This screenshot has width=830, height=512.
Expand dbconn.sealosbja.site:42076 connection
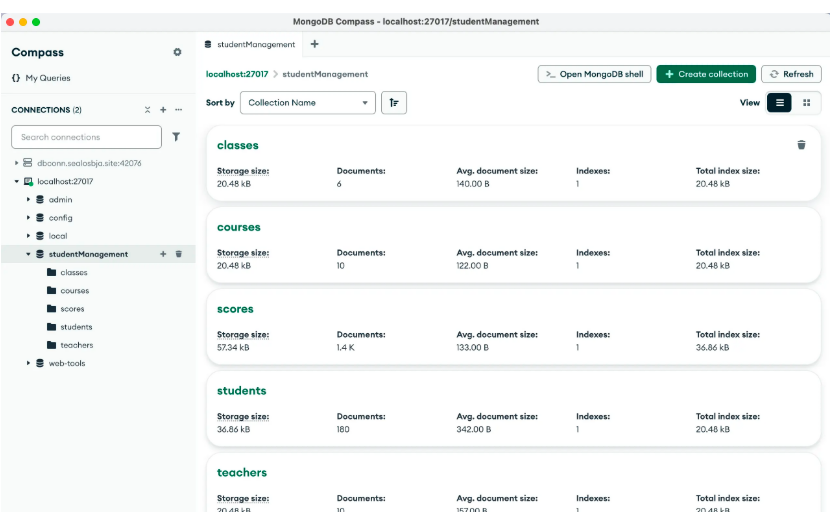coord(16,163)
